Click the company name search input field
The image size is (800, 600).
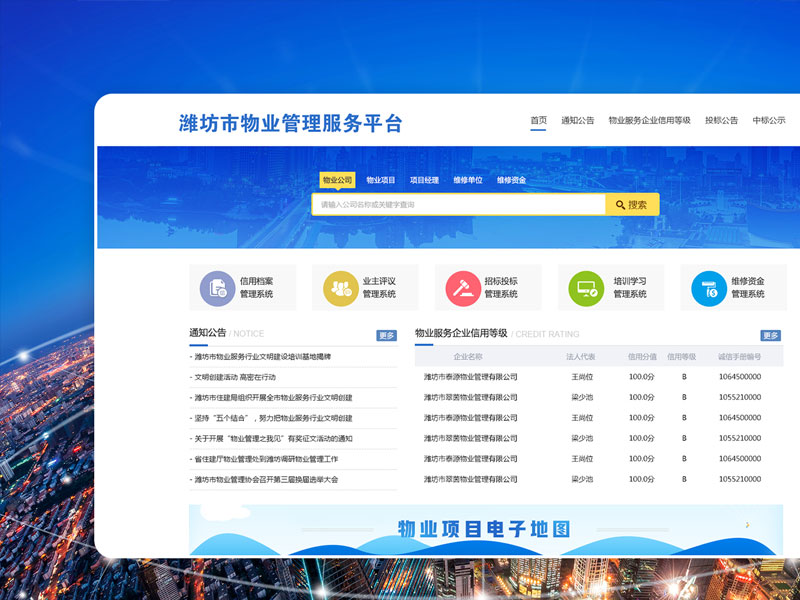coord(459,205)
